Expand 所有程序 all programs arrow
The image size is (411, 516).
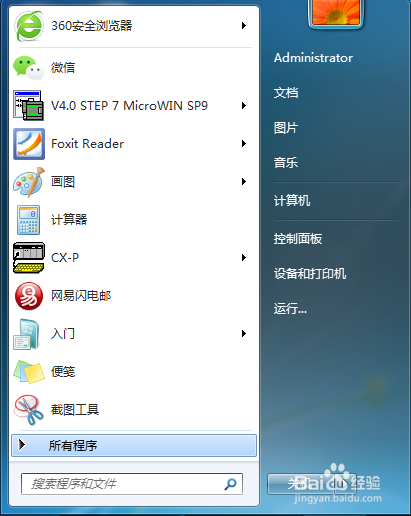(x=22, y=445)
